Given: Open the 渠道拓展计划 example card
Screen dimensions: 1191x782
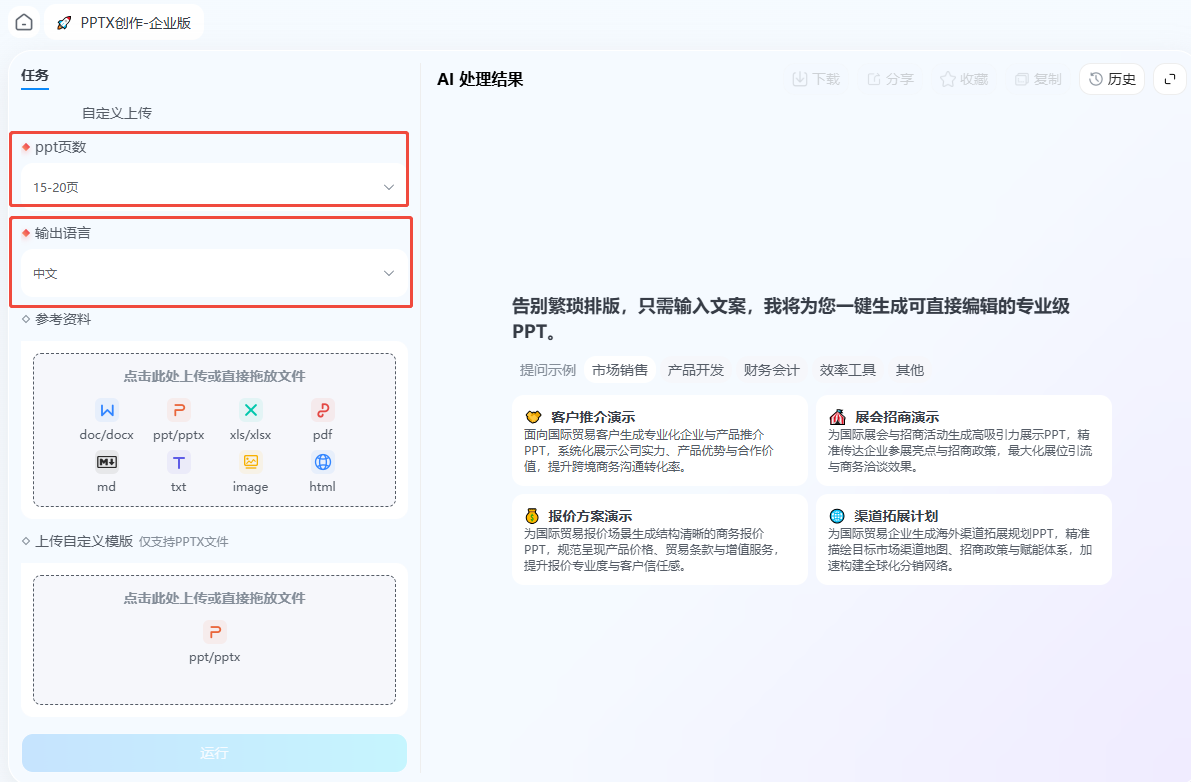Looking at the screenshot, I should [x=963, y=540].
